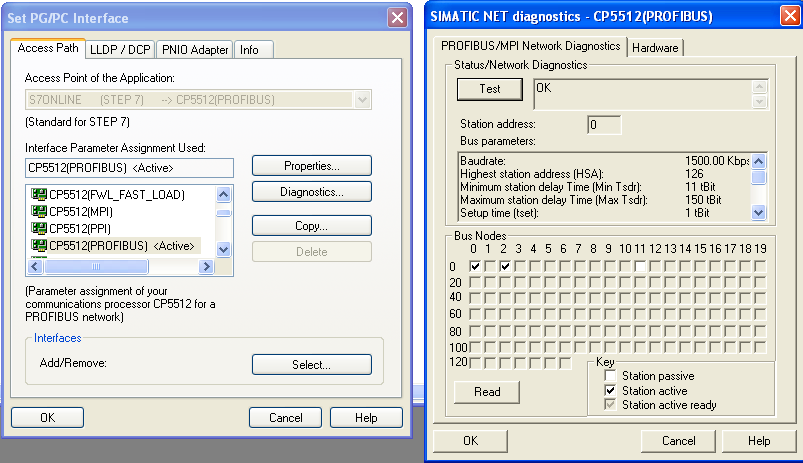803x463 pixels.
Task: Click the Station active key checkbox
Action: pos(610,390)
